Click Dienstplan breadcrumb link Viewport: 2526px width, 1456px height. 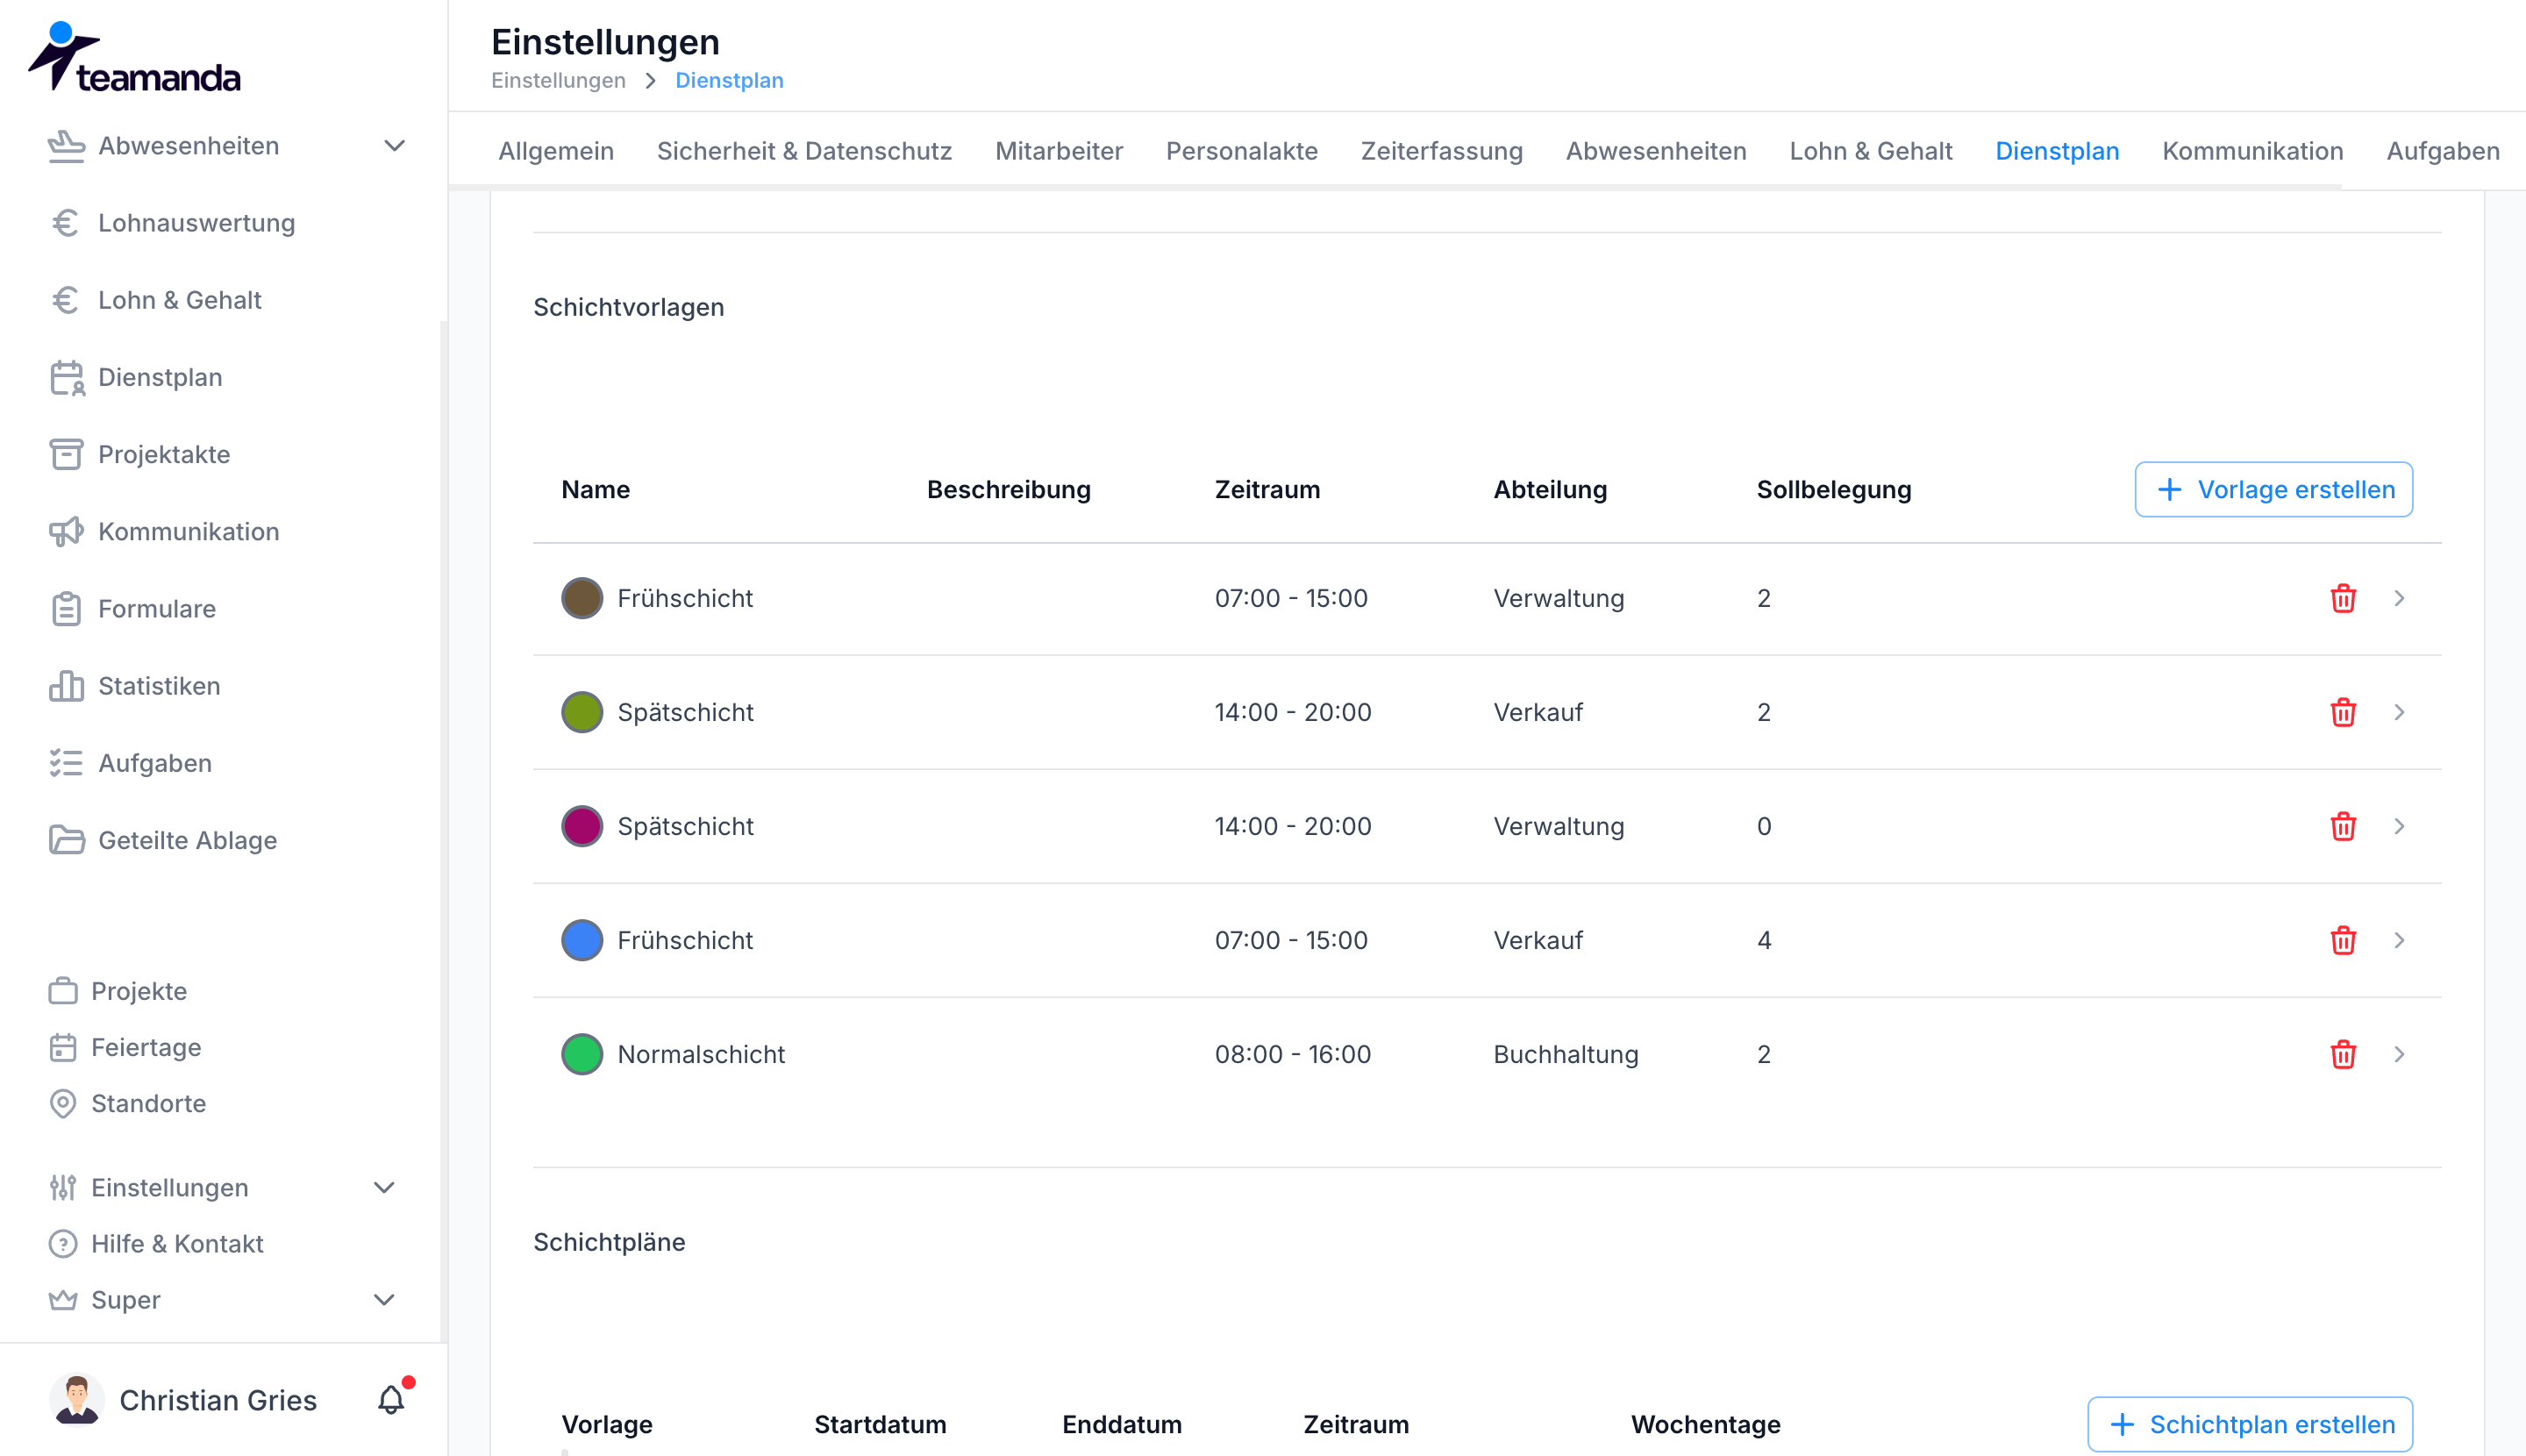[729, 80]
